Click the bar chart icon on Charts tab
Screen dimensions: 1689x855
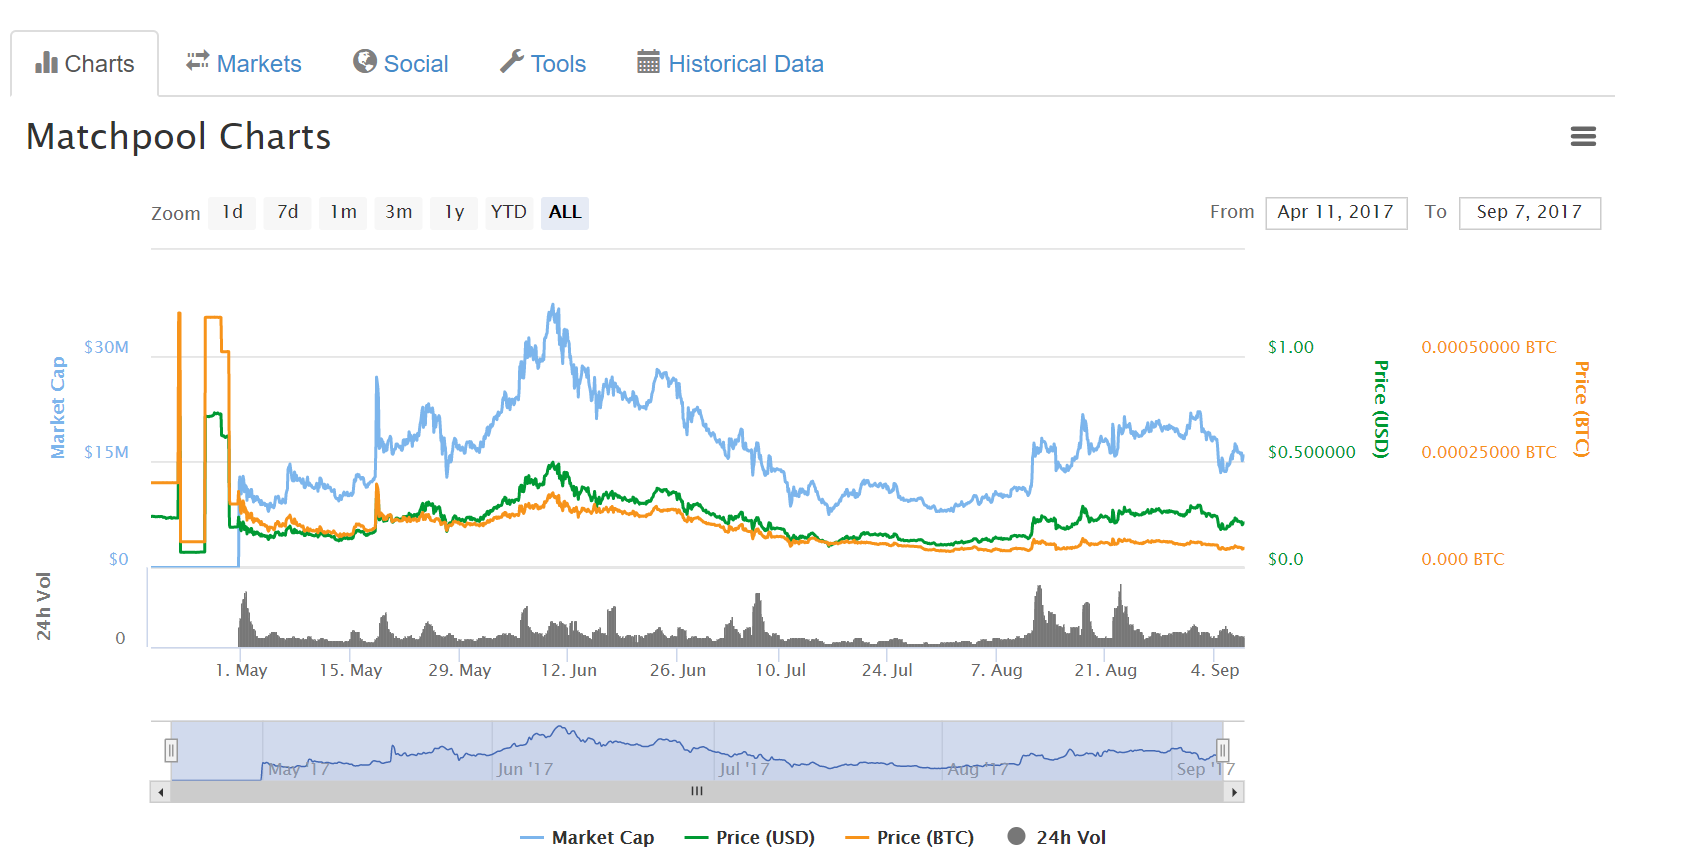point(46,63)
